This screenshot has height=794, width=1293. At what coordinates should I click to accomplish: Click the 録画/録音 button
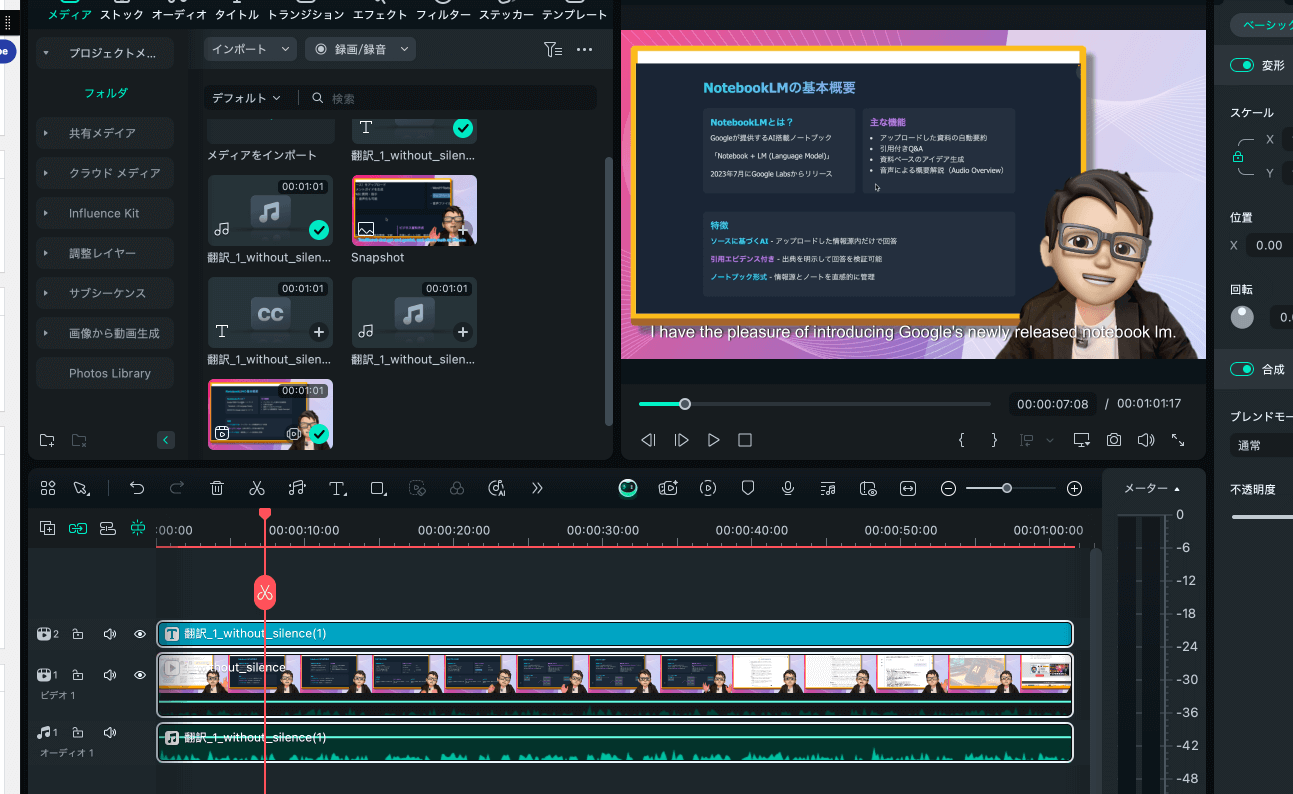[360, 49]
